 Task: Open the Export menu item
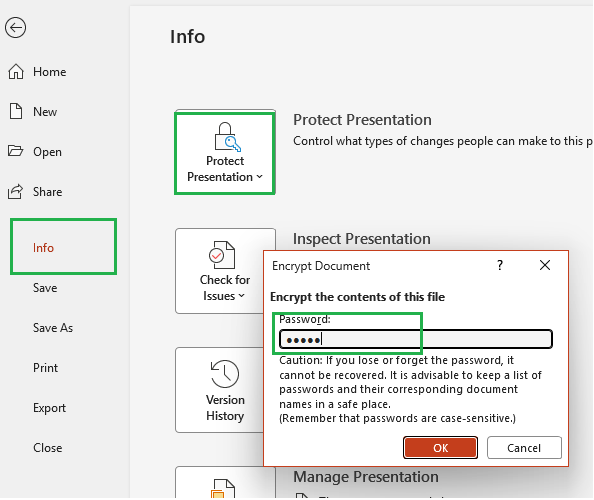[x=49, y=408]
